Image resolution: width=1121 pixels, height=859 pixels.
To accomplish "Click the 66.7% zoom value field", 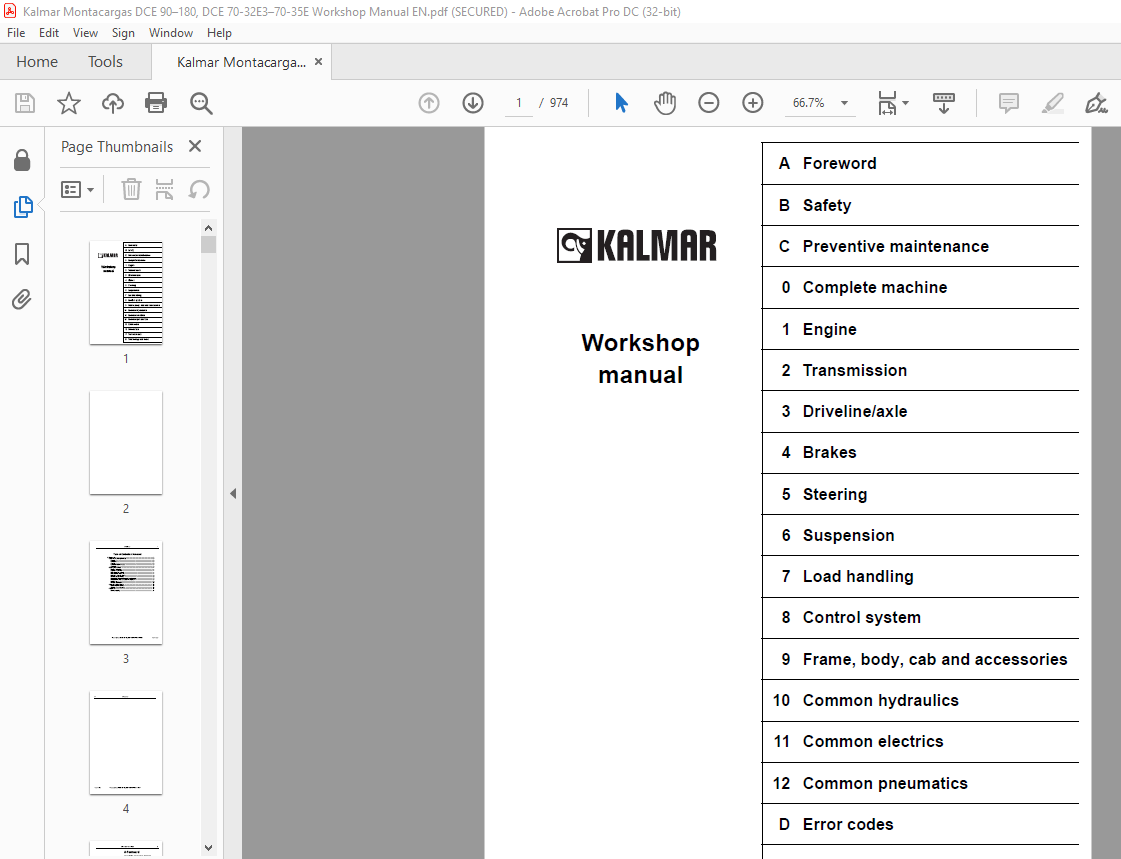I will [809, 103].
